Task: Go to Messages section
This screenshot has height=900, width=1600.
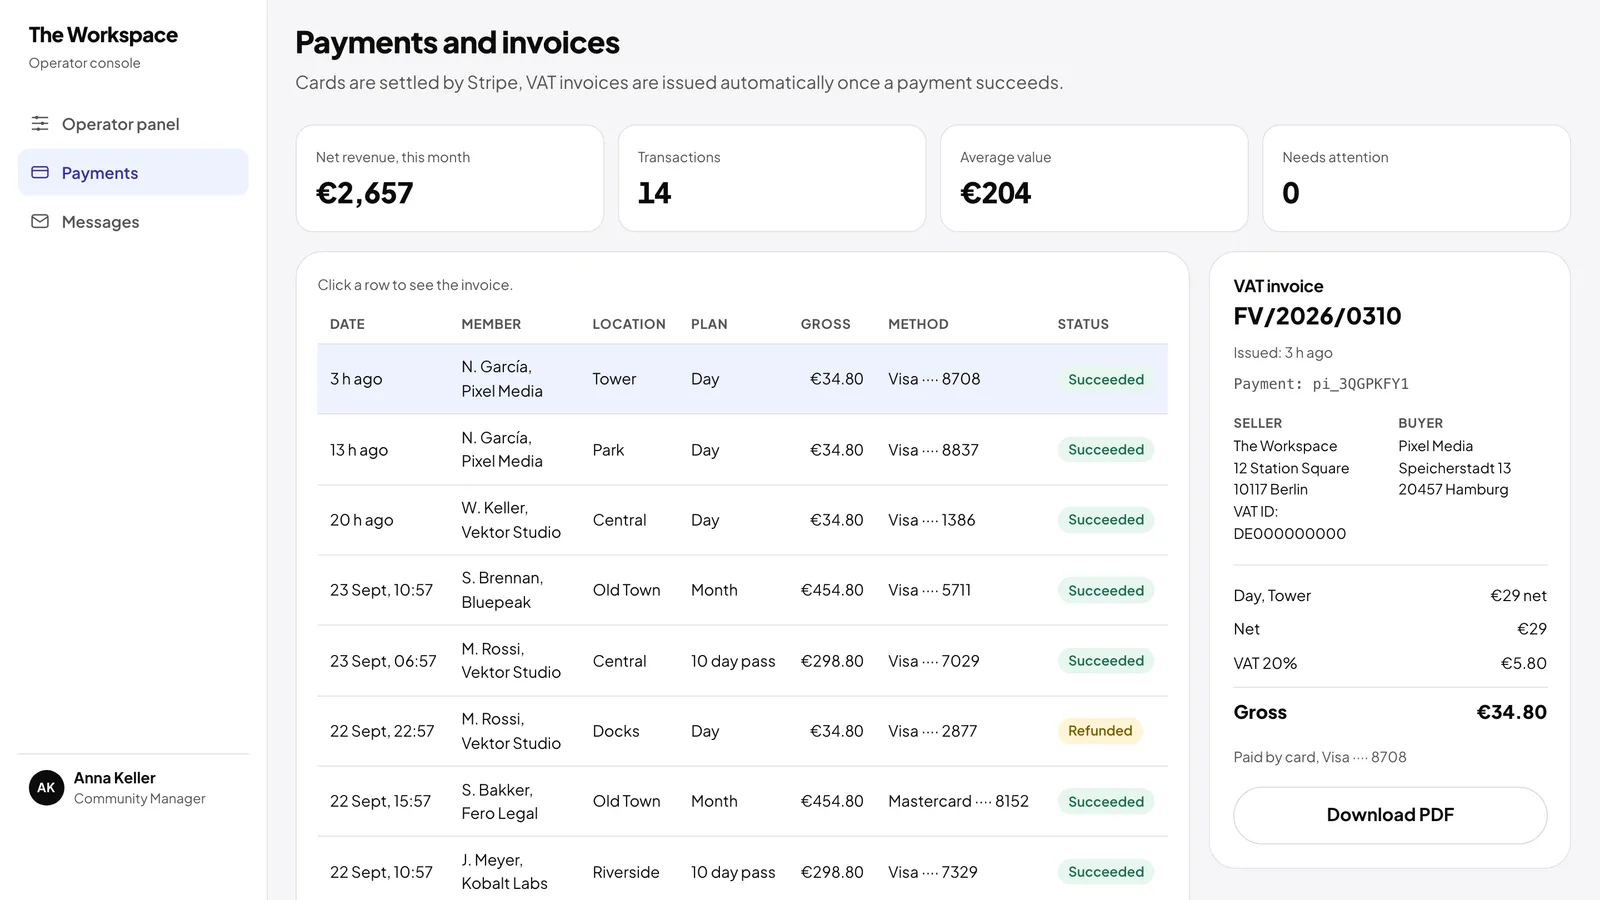Action: [133, 222]
